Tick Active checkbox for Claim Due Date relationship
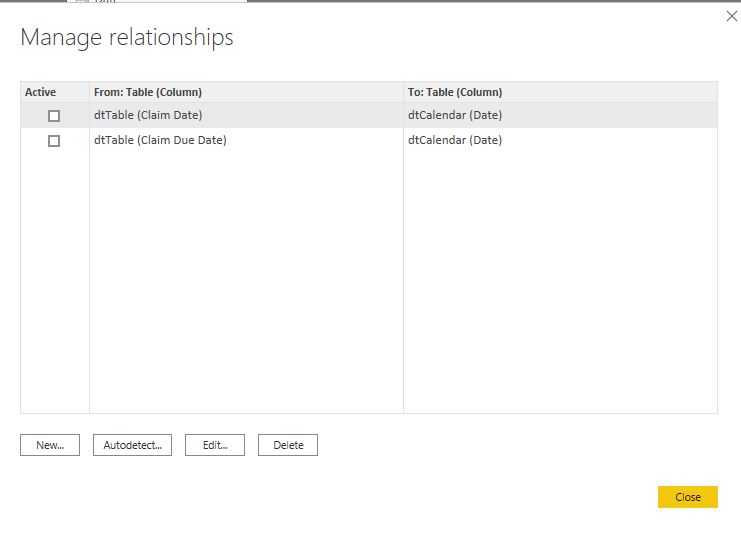The image size is (741, 533). [54, 141]
